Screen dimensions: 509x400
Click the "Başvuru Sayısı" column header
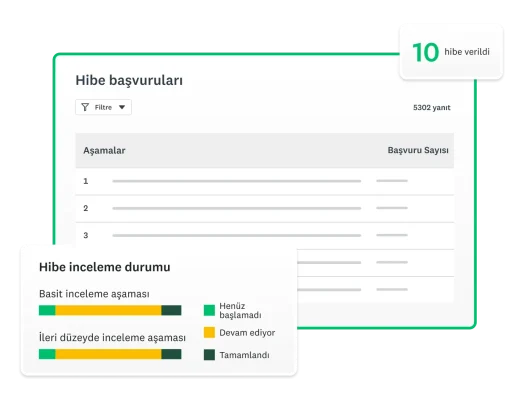coord(418,150)
